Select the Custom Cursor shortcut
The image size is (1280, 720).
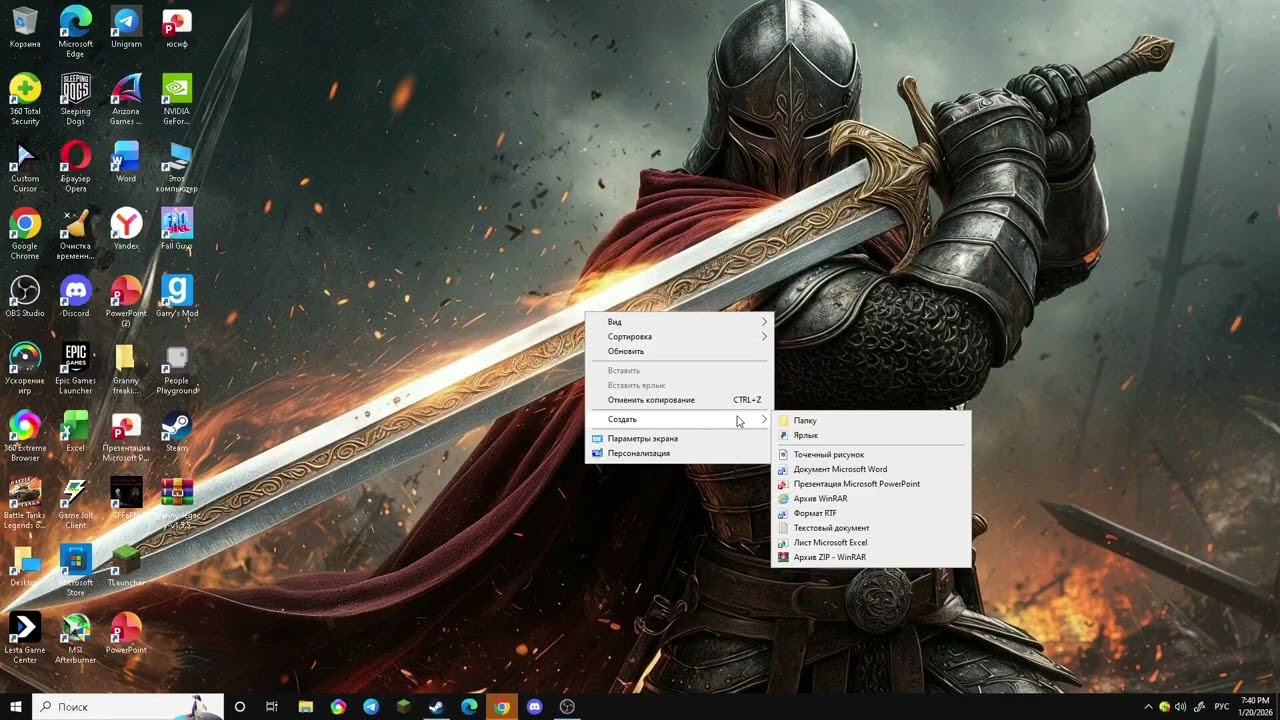(25, 167)
